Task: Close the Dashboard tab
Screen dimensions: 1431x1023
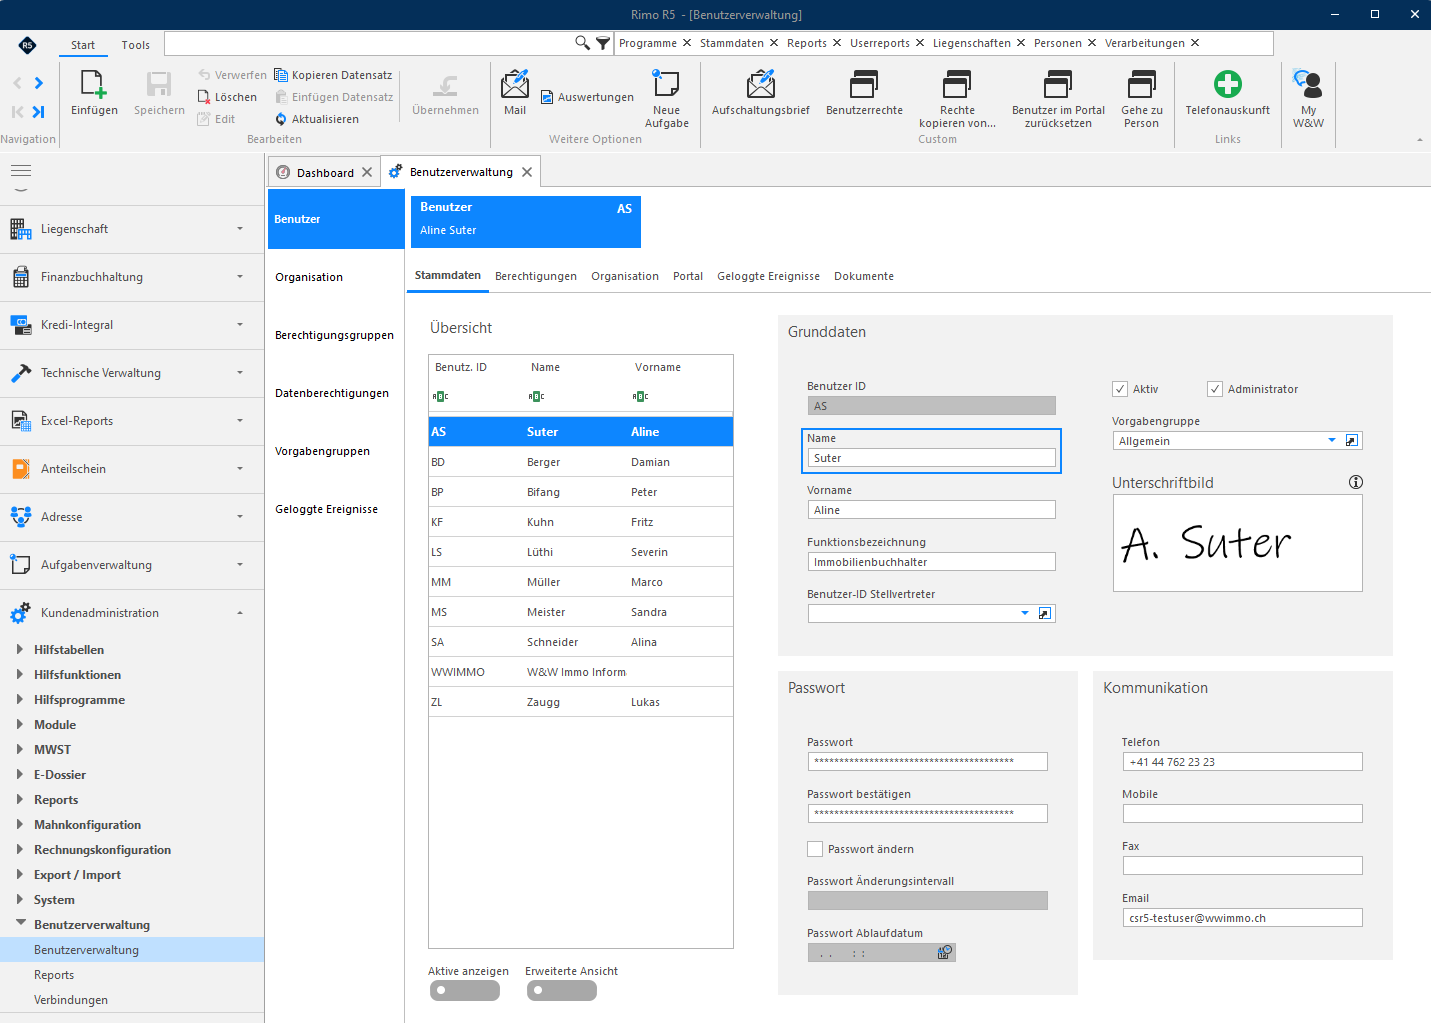Action: [x=367, y=172]
